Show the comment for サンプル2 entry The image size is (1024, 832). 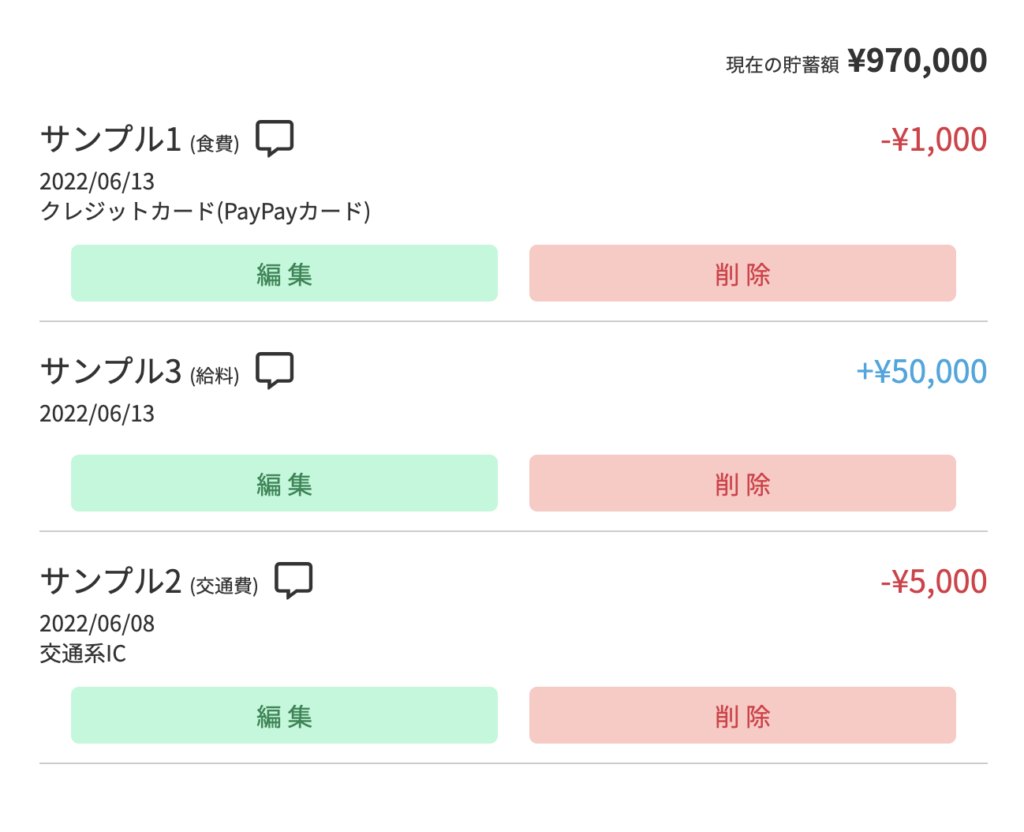point(293,581)
